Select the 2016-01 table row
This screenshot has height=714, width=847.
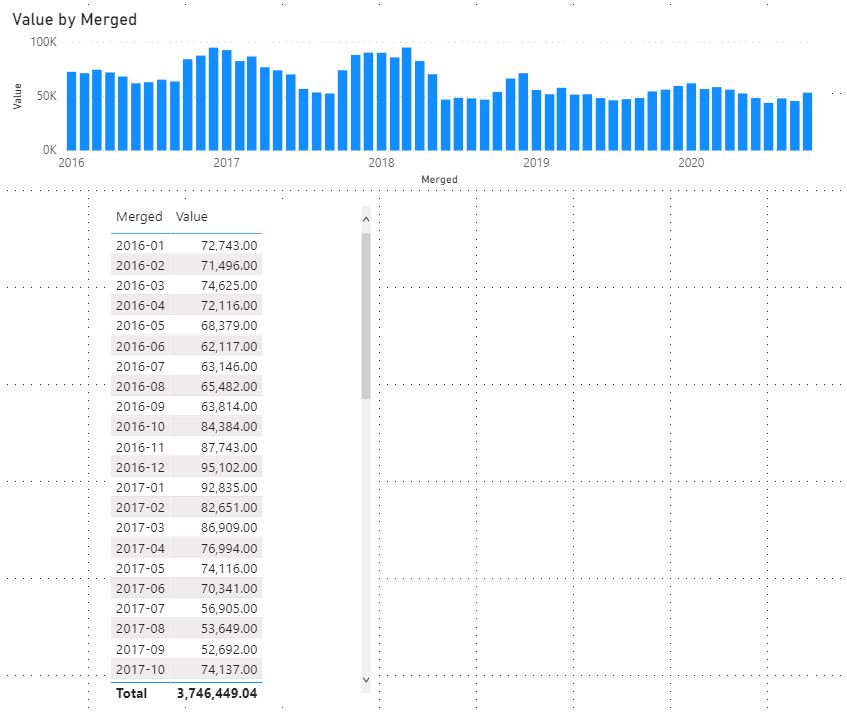pos(186,245)
